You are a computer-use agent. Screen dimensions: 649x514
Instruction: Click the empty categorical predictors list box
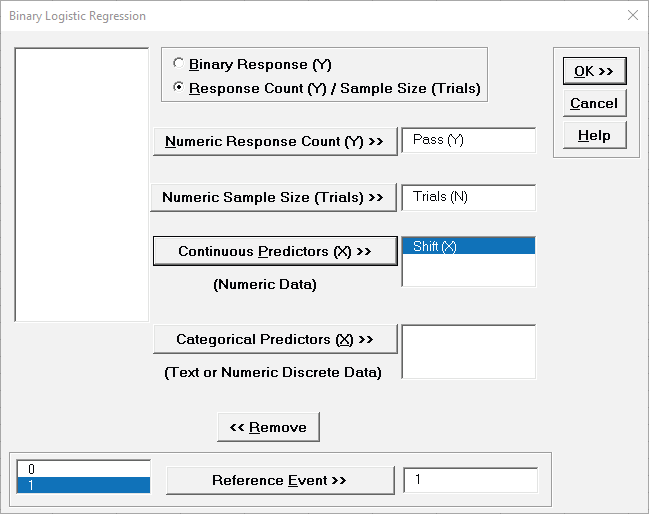coord(469,352)
